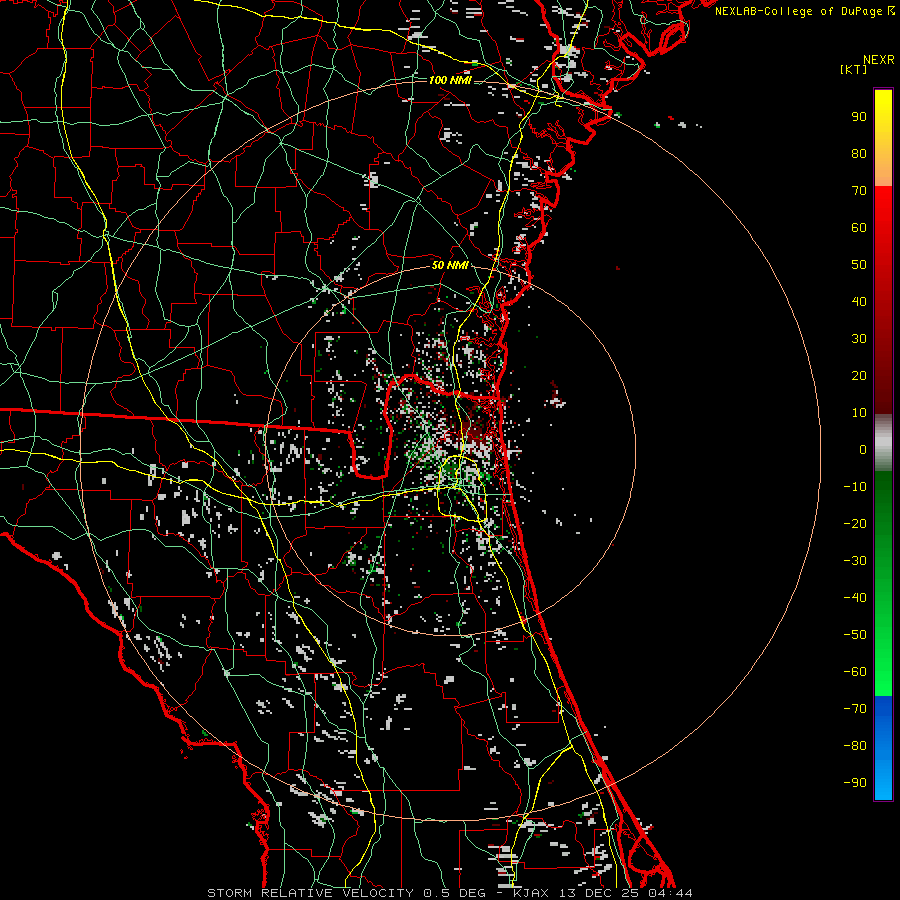Click the 50 value on the velocity scale
Viewport: 900px width, 900px height.
[858, 265]
